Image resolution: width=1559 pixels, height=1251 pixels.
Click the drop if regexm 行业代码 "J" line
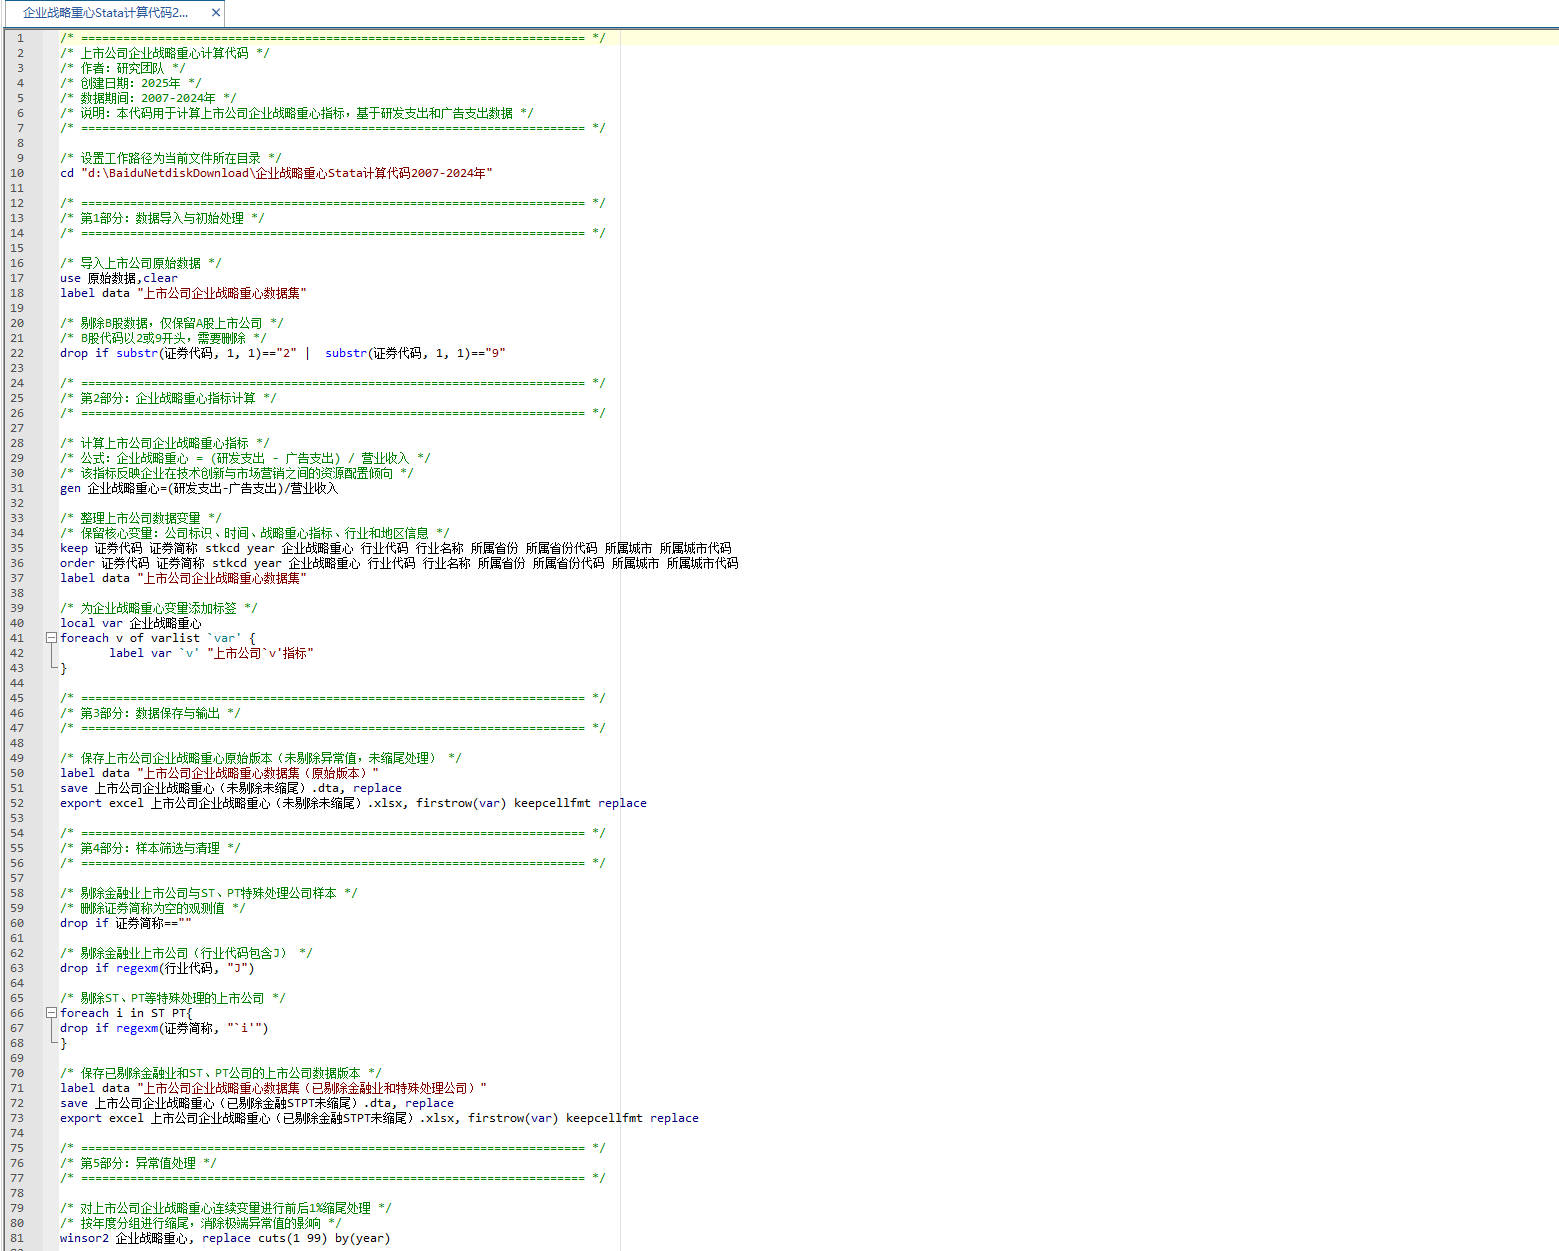[x=157, y=968]
